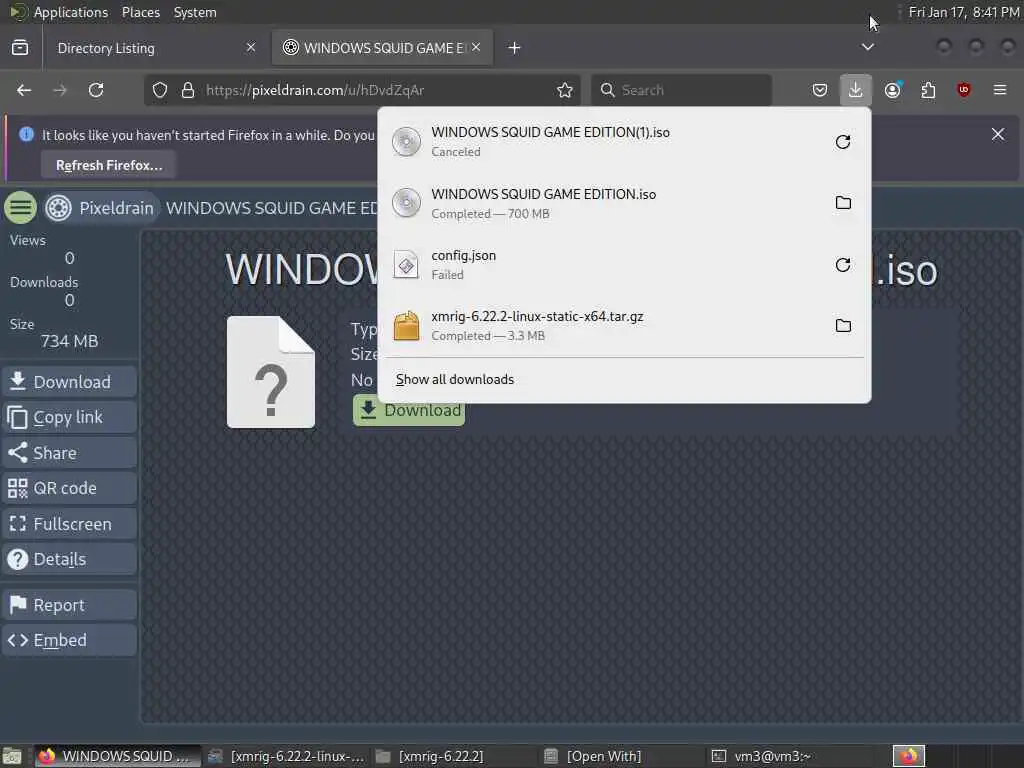Screen dimensions: 1024x768
Task: Open the Firefox hamburger menu
Action: (1000, 90)
